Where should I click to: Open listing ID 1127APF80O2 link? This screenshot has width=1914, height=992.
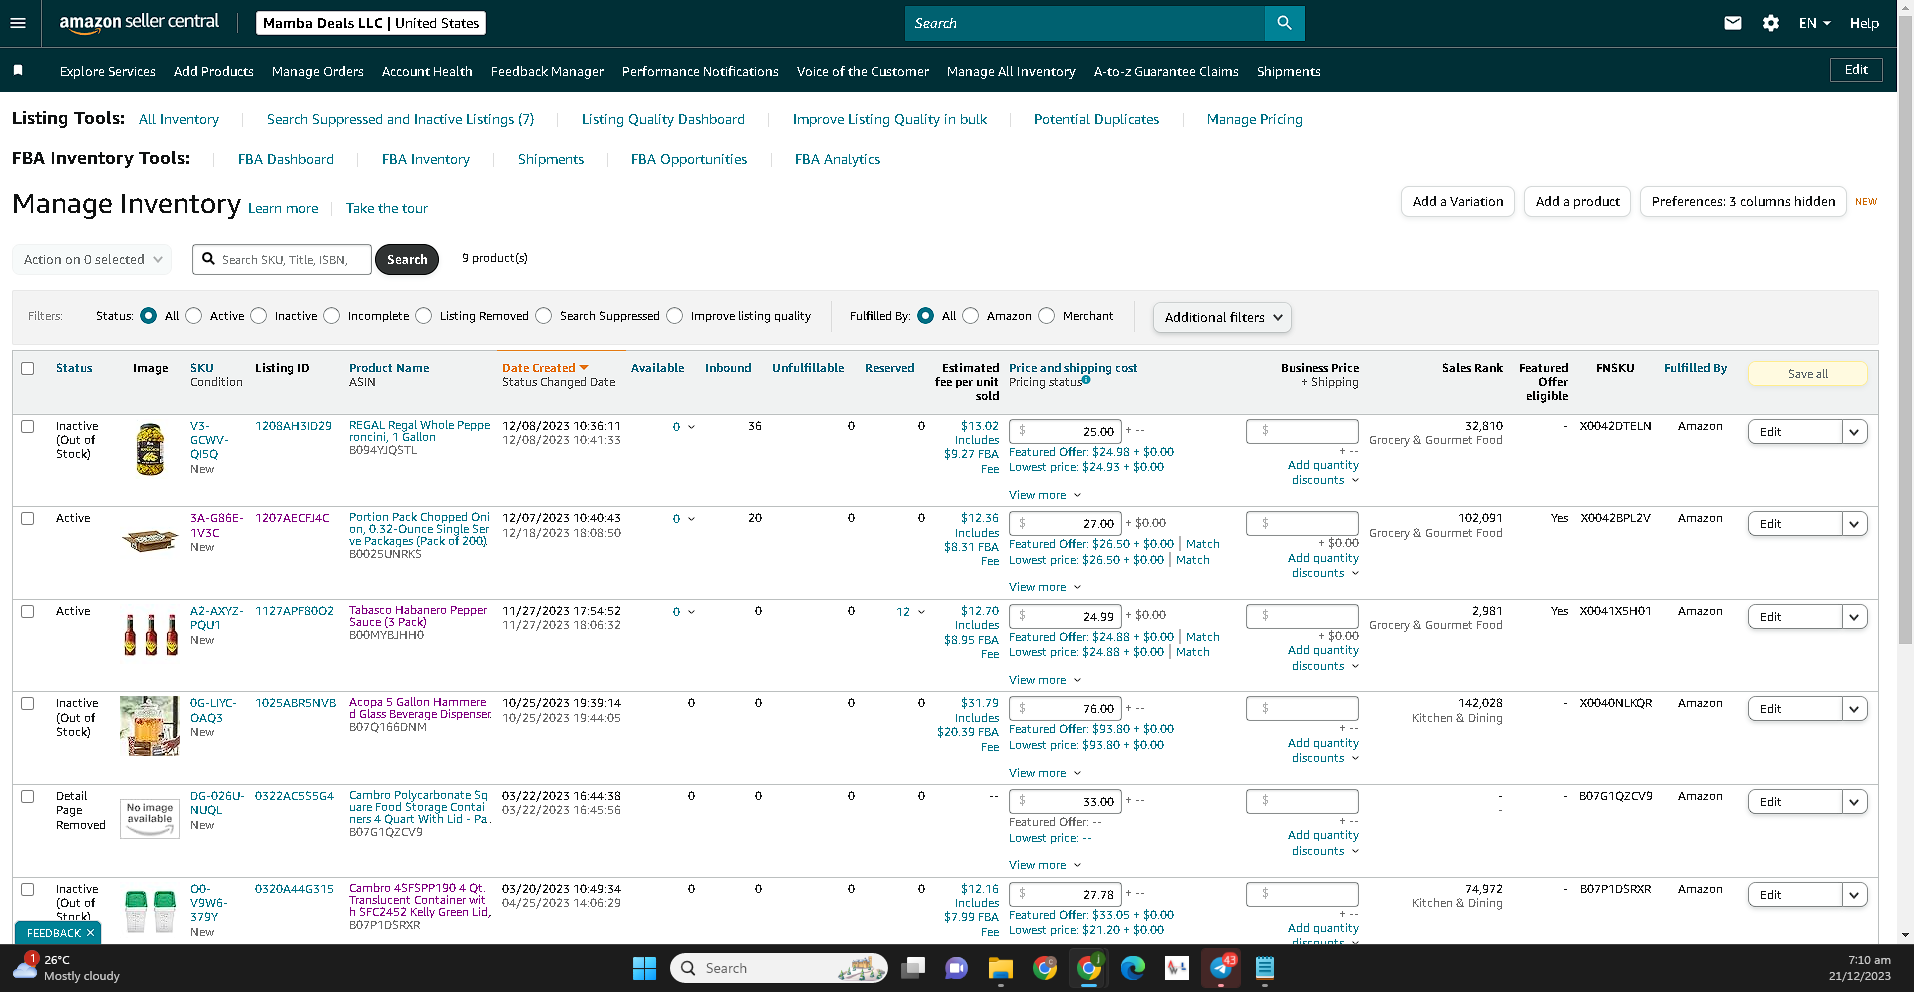(x=294, y=611)
